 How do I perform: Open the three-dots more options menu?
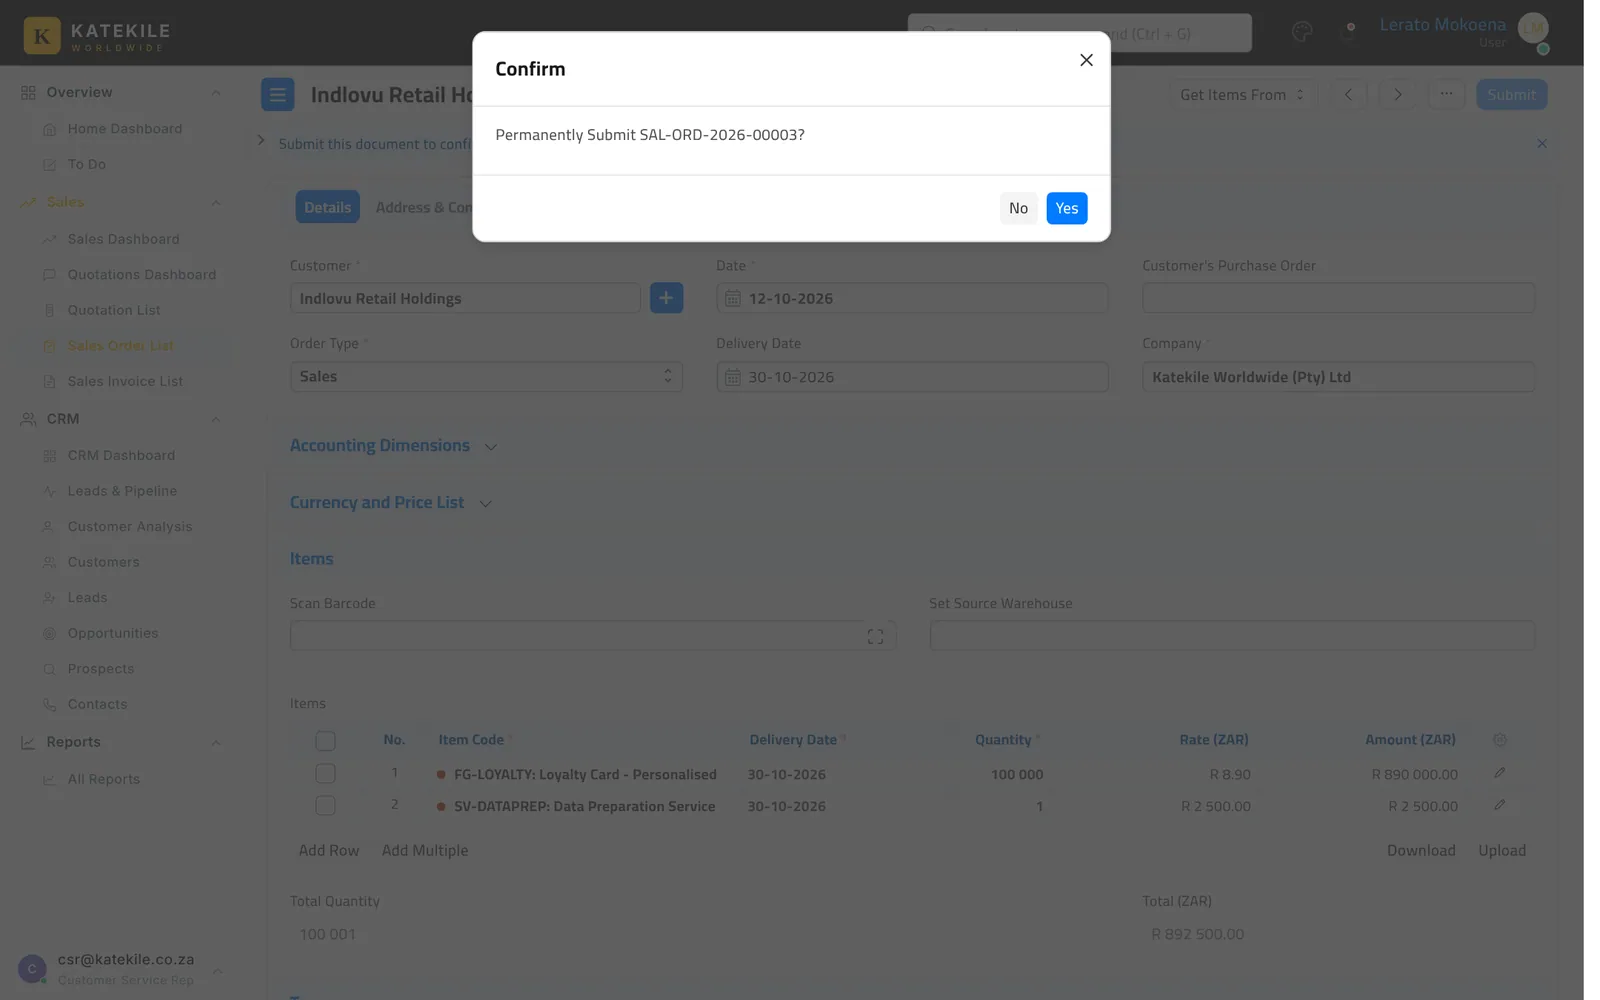tap(1446, 95)
